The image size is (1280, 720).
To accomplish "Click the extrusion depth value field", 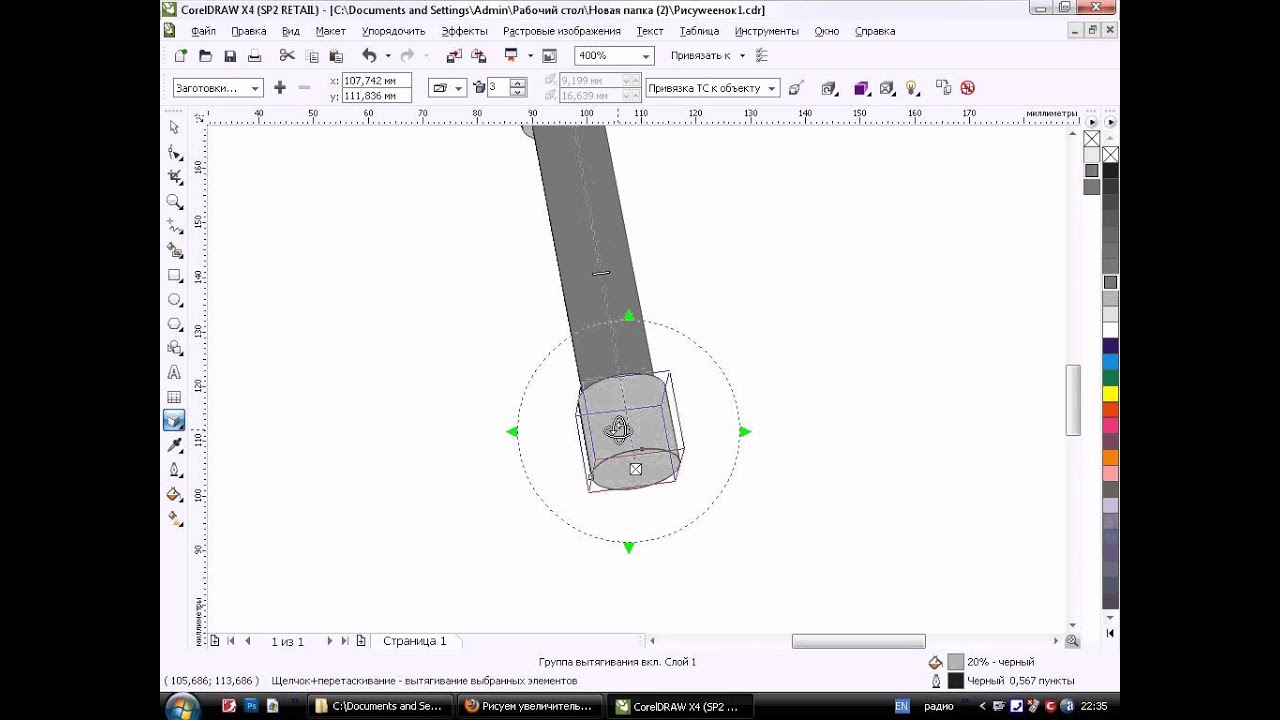I will click(x=497, y=88).
